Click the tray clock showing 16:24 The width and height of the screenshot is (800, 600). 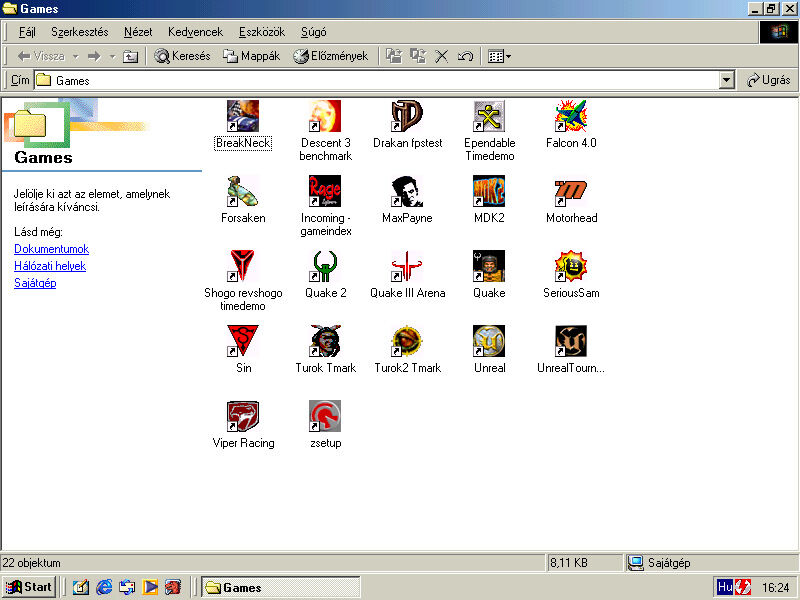point(775,588)
